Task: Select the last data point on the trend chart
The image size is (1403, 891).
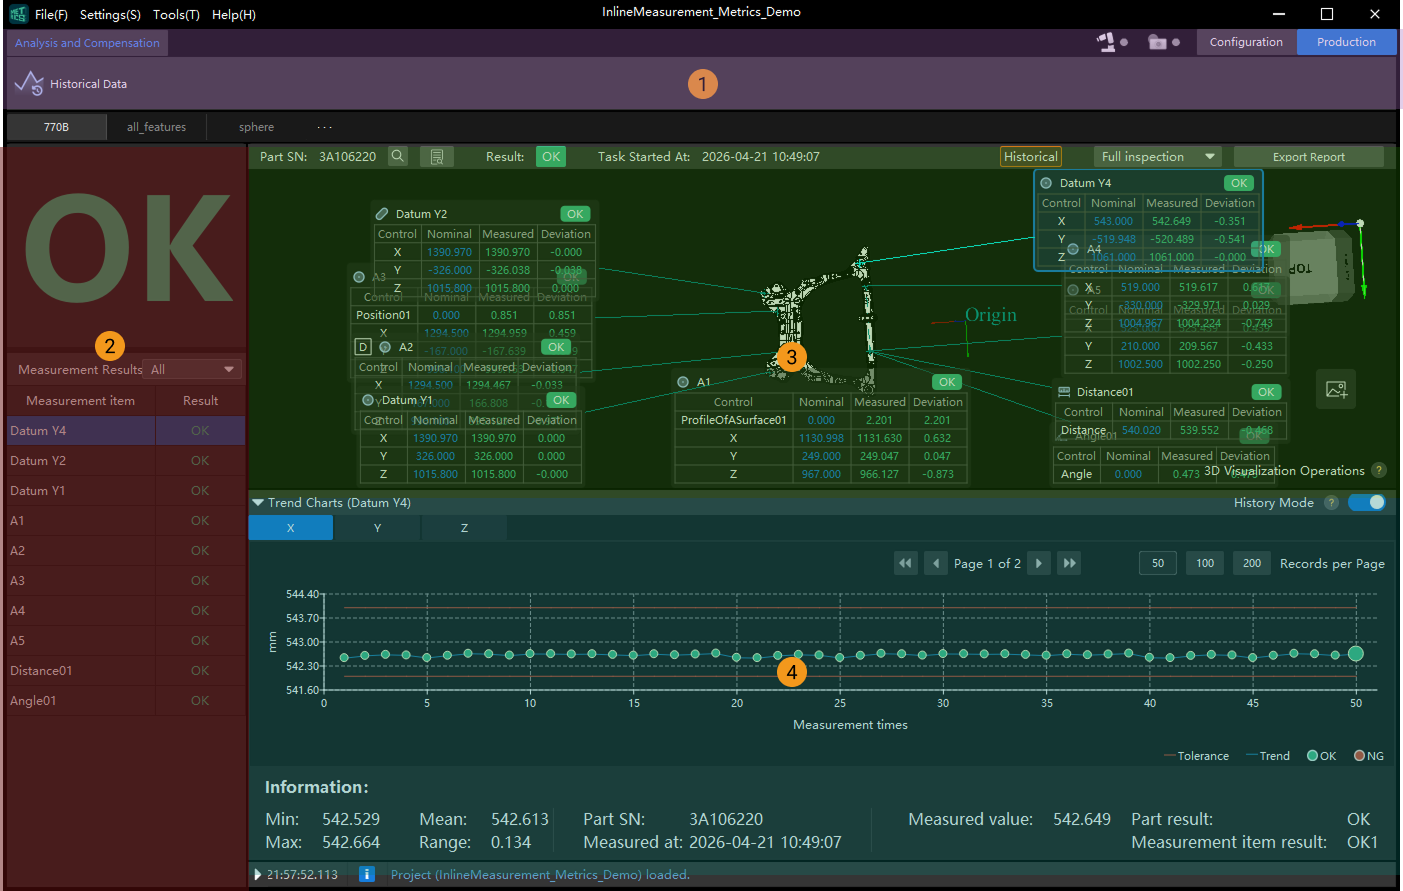Action: (x=1355, y=652)
